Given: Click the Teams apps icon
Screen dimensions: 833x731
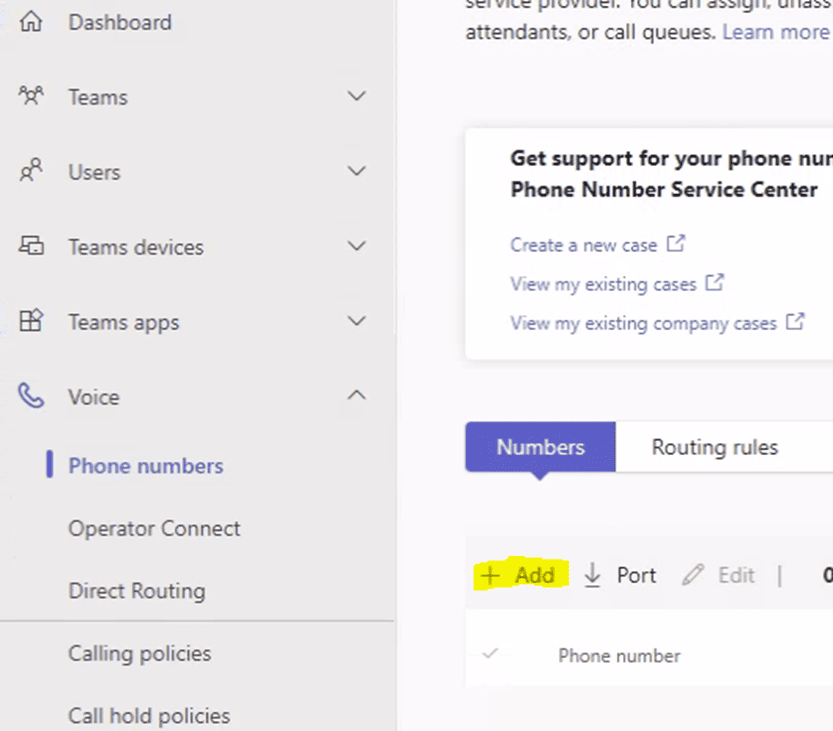Looking at the screenshot, I should [x=32, y=322].
